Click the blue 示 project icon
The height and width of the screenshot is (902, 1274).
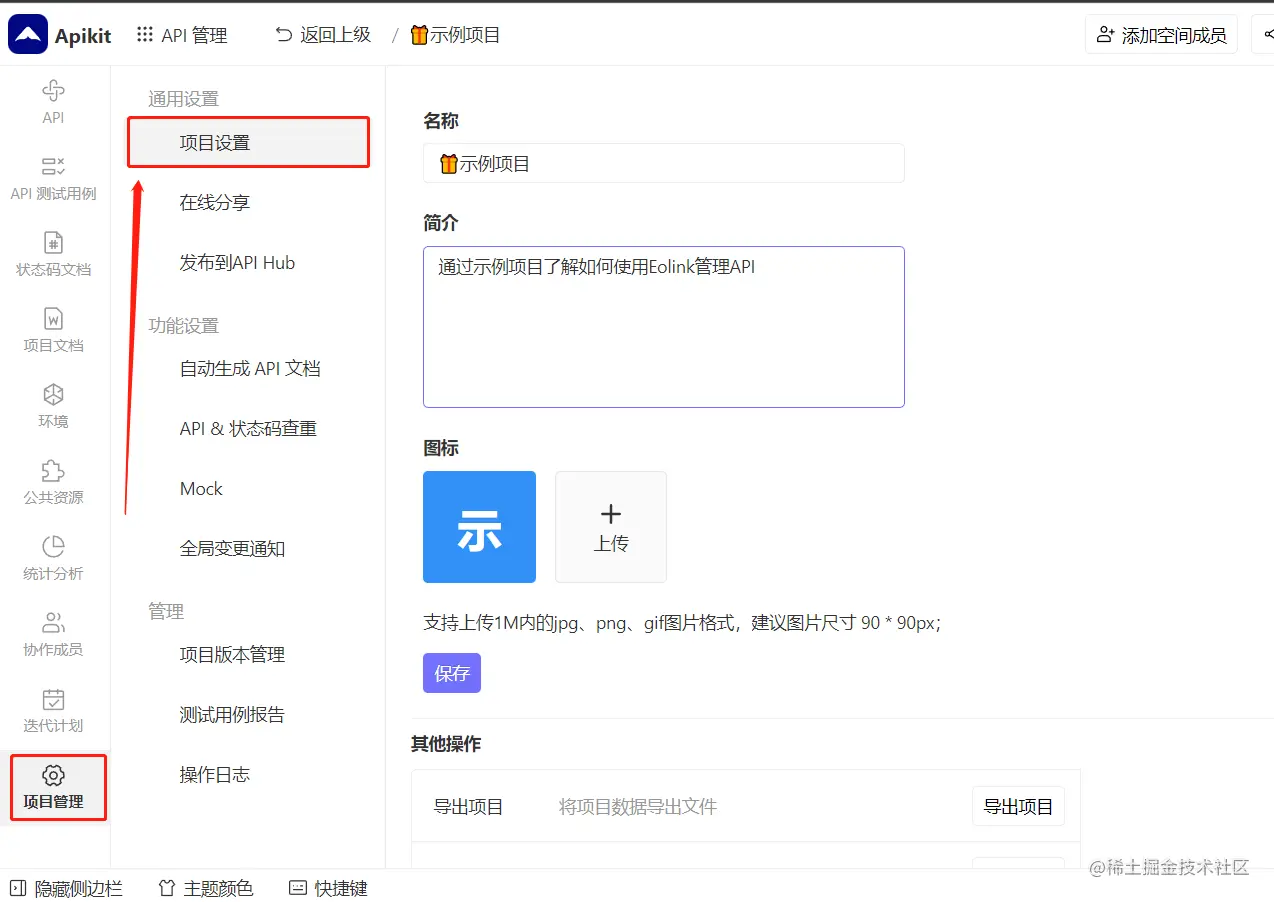click(x=479, y=527)
